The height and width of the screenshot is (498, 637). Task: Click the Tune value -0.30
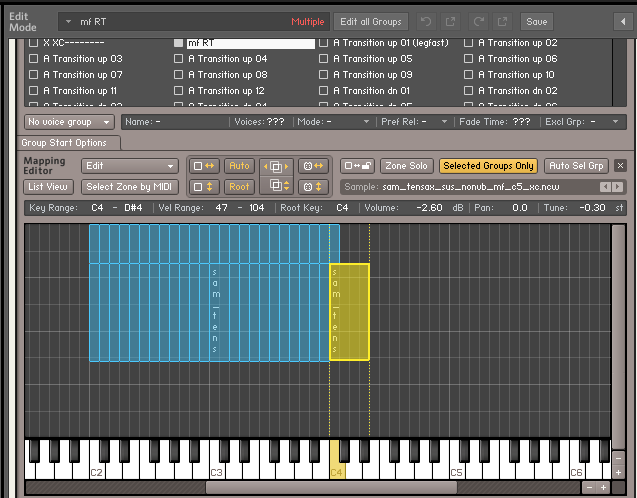point(592,208)
